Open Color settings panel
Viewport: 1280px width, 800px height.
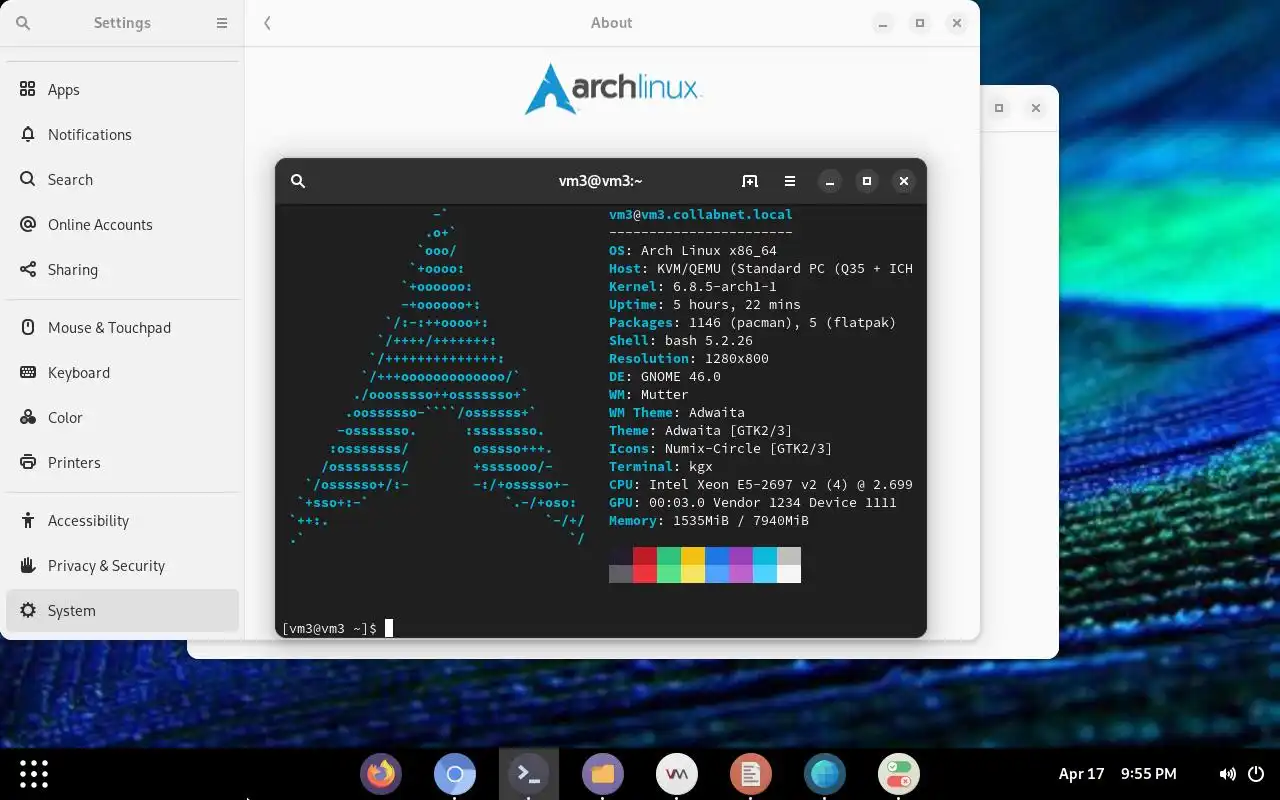[x=122, y=418]
